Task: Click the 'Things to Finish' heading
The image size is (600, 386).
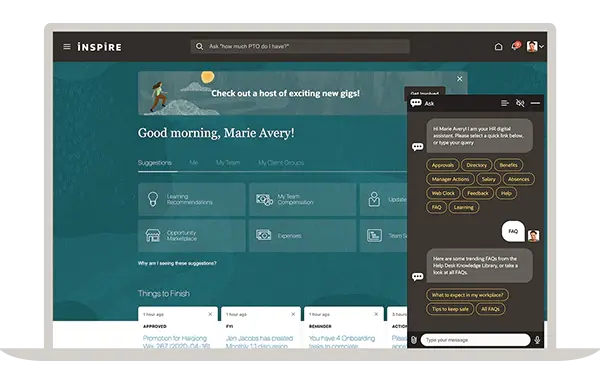Action: point(164,293)
